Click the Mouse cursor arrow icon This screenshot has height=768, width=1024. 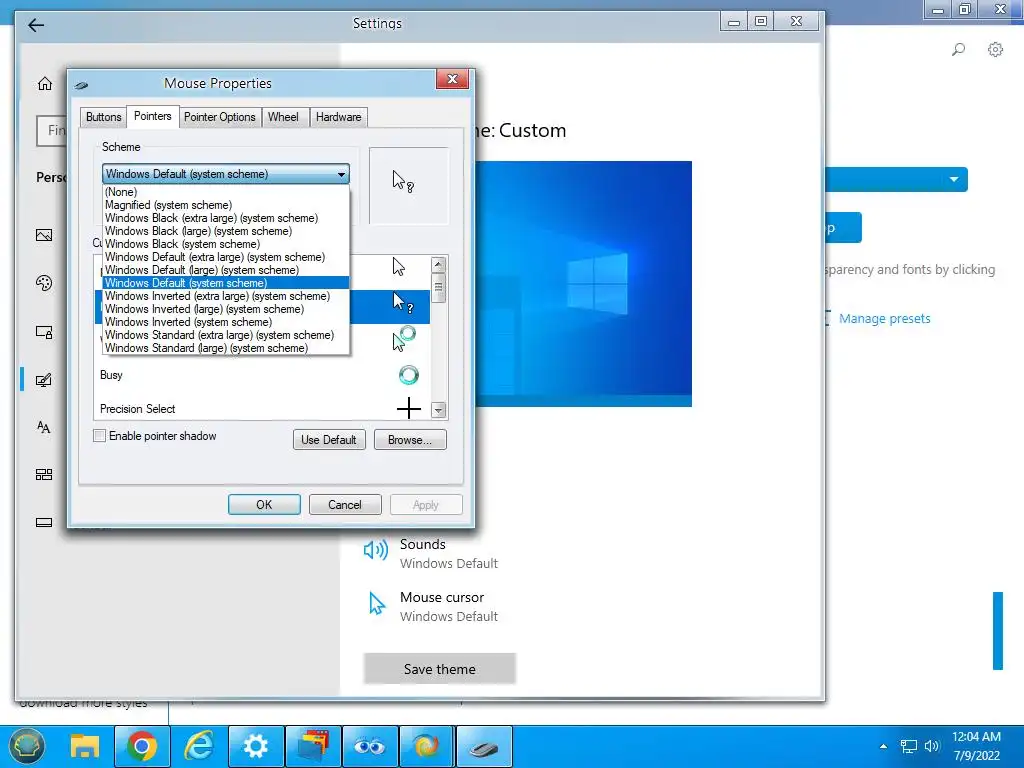click(377, 603)
